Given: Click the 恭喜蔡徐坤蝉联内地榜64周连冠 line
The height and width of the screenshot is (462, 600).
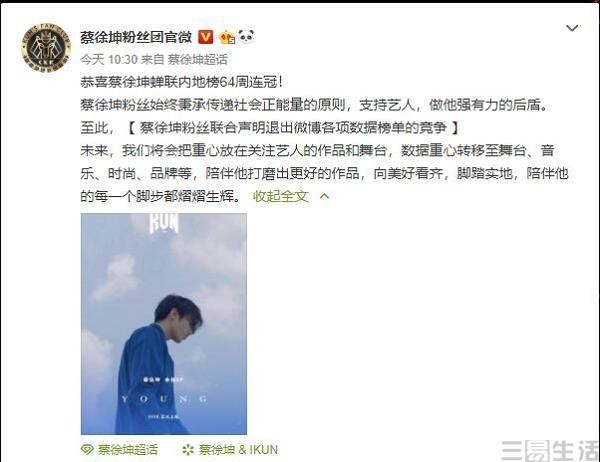Looking at the screenshot, I should pyautogui.click(x=182, y=82).
